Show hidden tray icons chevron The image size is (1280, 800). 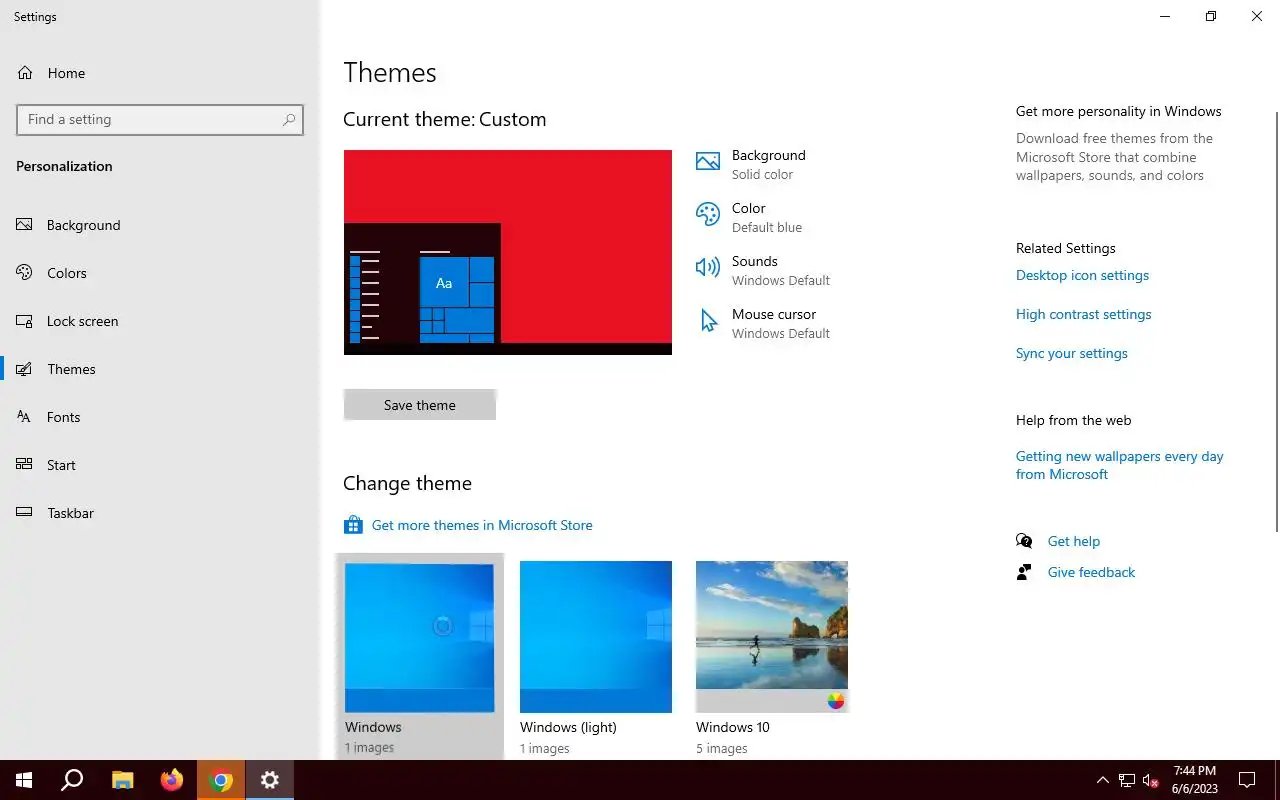(1103, 780)
